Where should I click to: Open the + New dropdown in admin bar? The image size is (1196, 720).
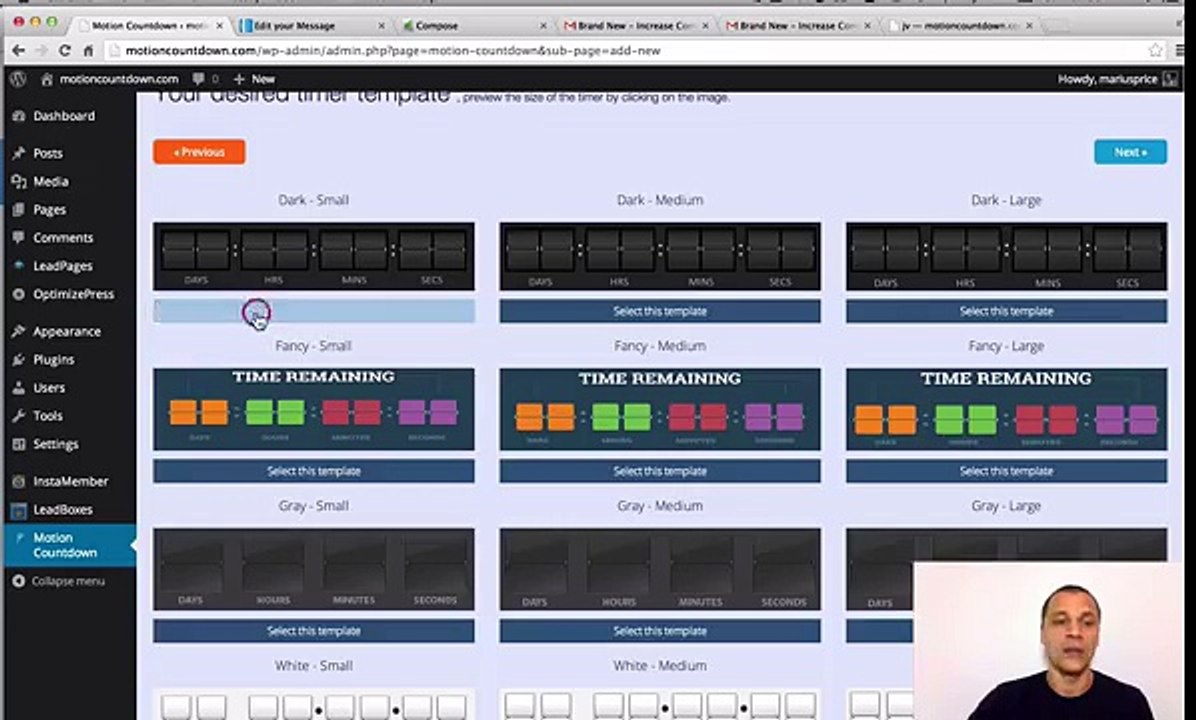pyautogui.click(x=255, y=79)
